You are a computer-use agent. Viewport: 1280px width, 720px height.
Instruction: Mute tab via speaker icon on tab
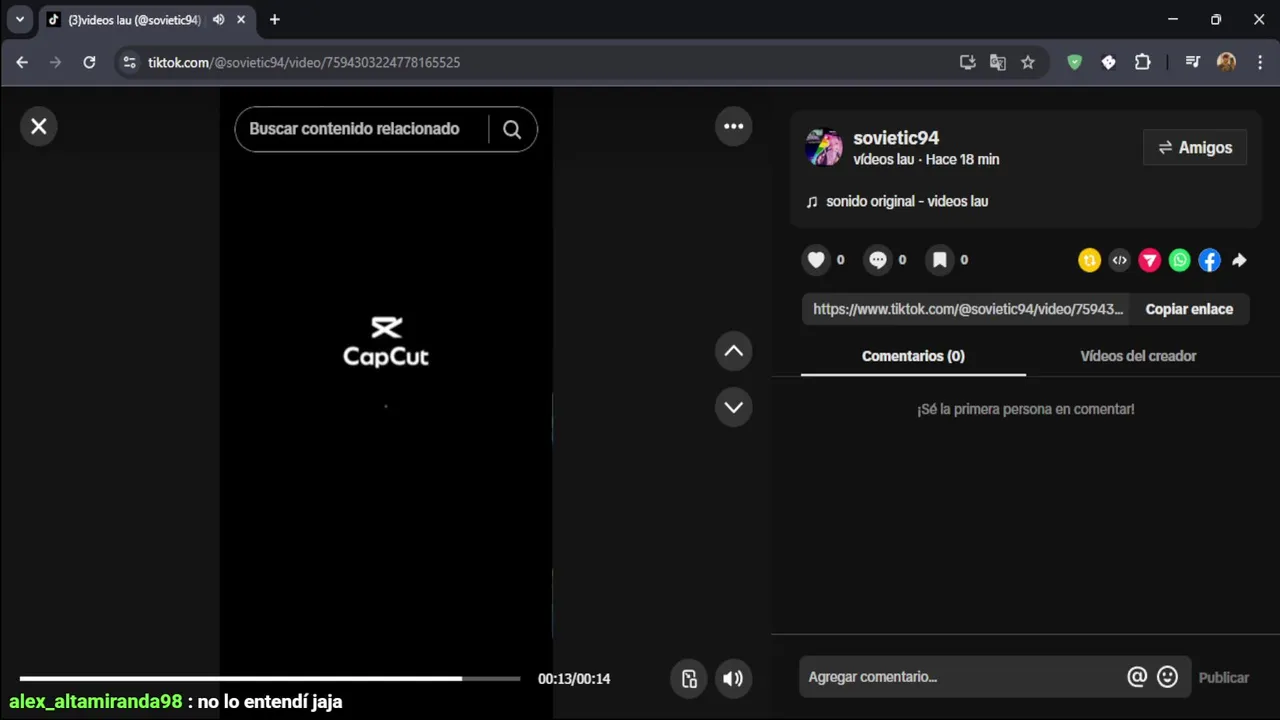pyautogui.click(x=218, y=19)
